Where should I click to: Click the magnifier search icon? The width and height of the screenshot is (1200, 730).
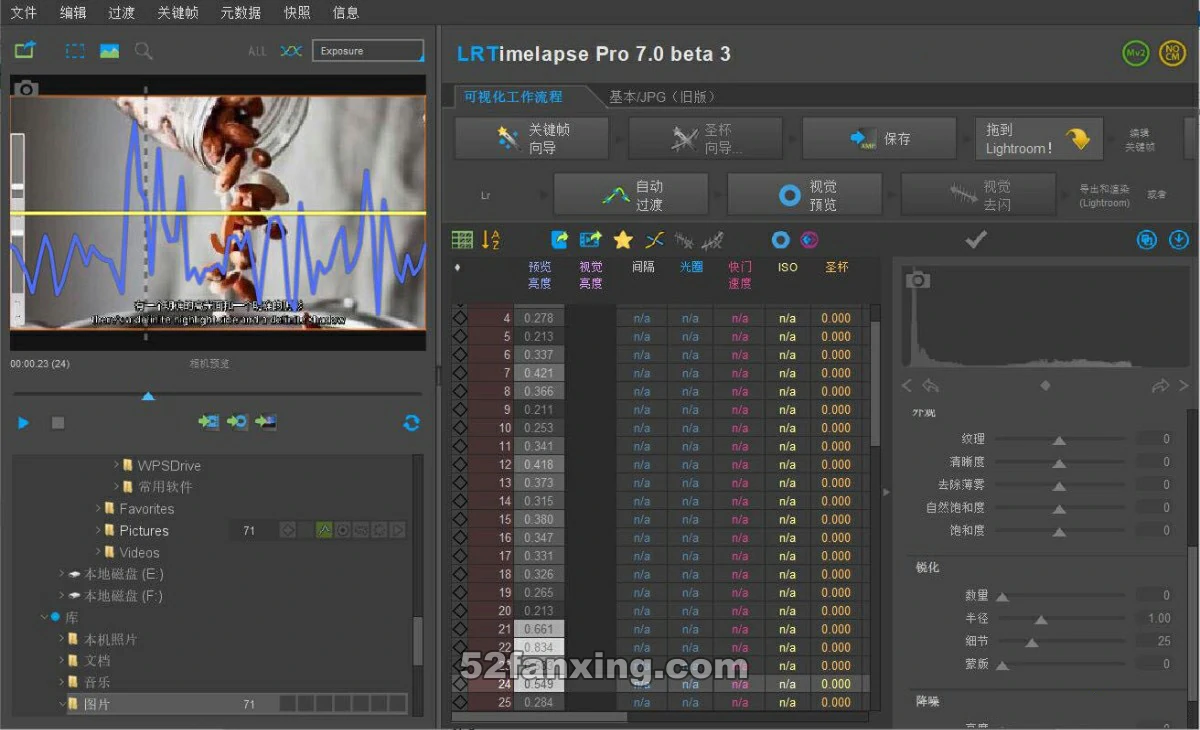(x=143, y=51)
